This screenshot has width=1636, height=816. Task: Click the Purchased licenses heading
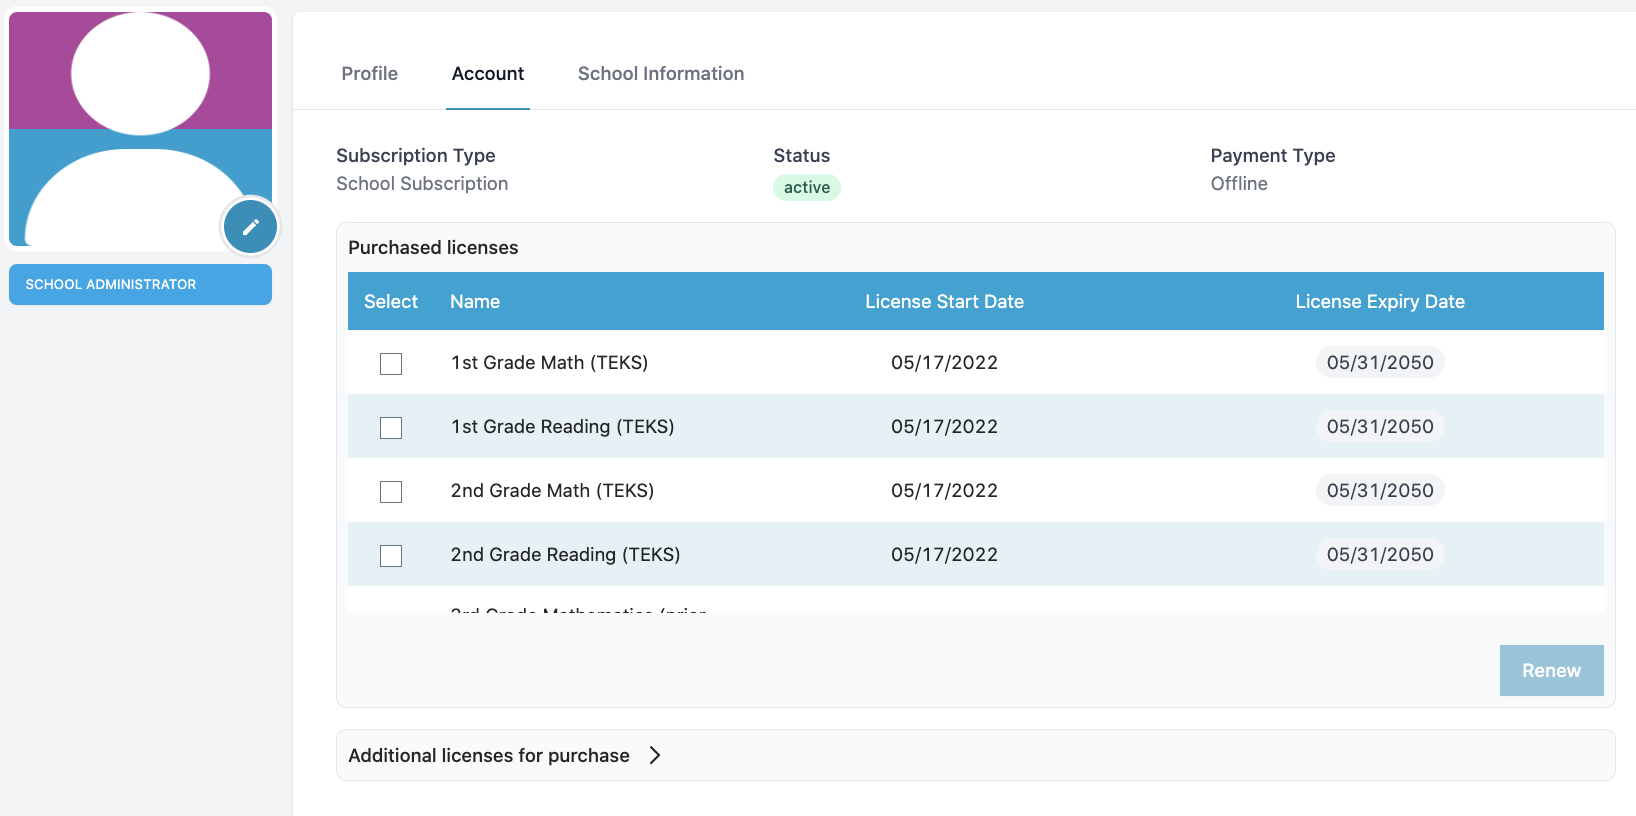point(433,248)
